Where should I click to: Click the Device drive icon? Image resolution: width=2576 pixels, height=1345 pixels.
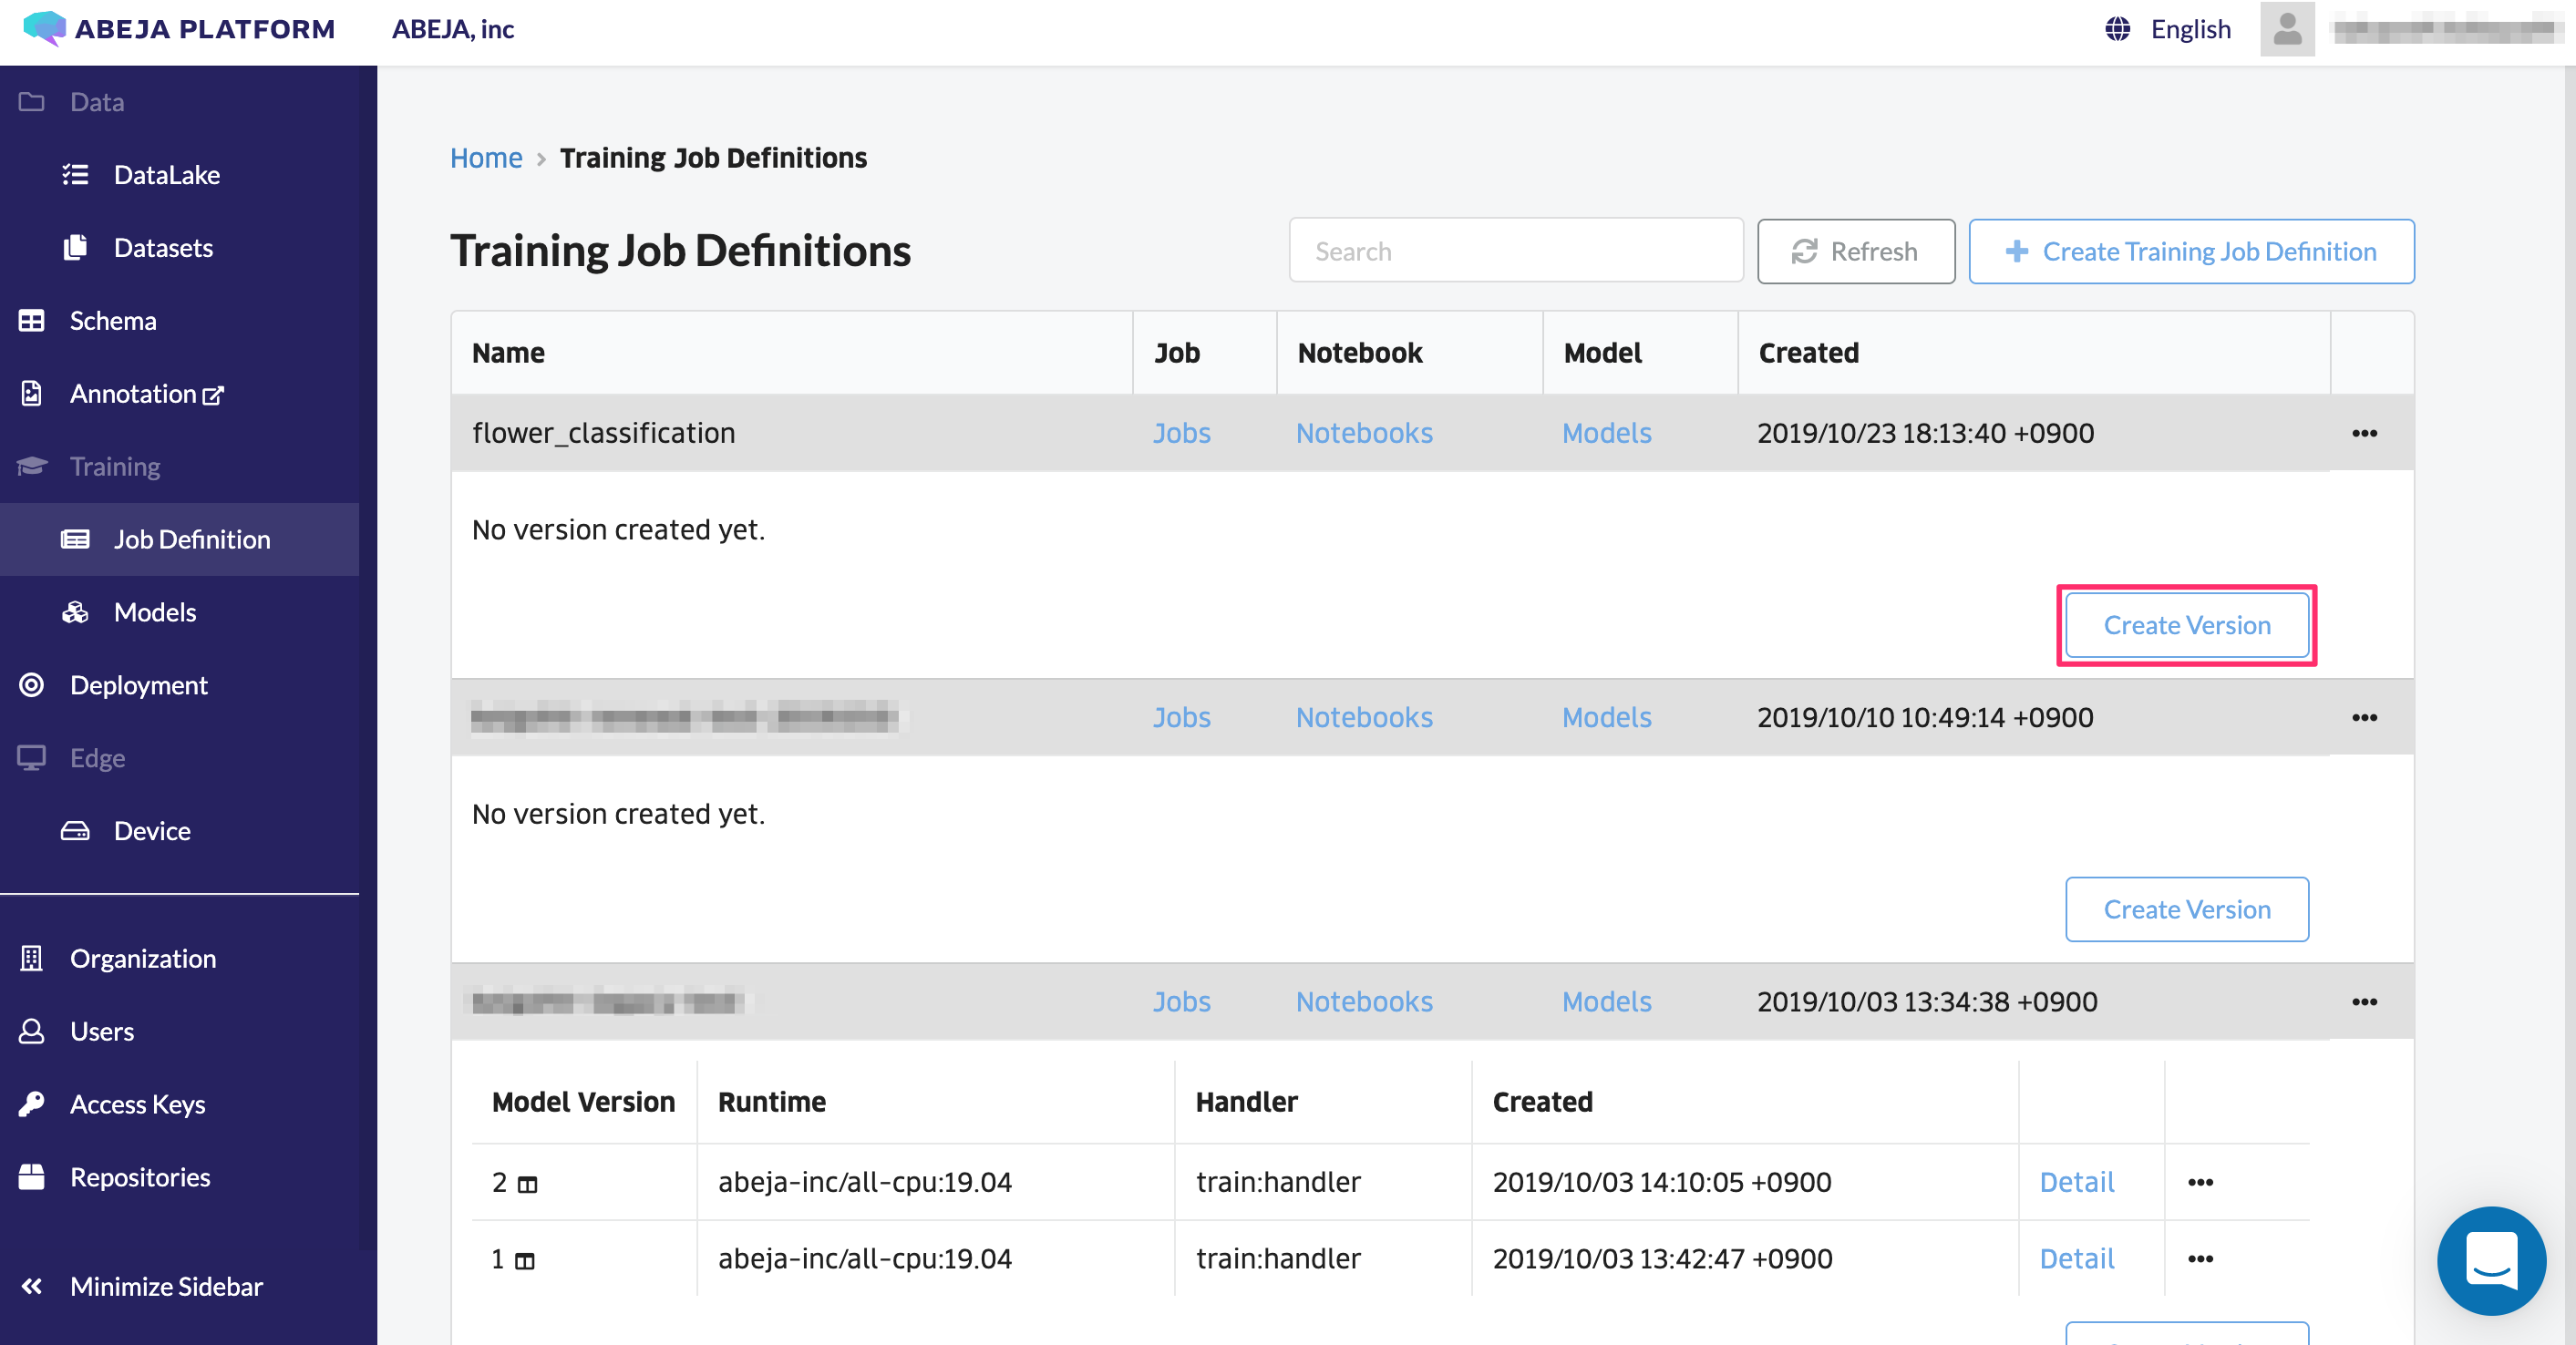point(75,830)
